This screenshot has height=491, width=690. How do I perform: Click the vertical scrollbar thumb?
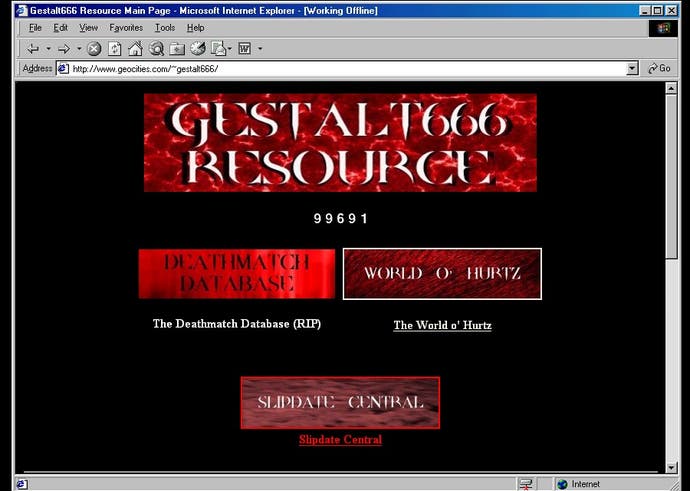point(671,177)
